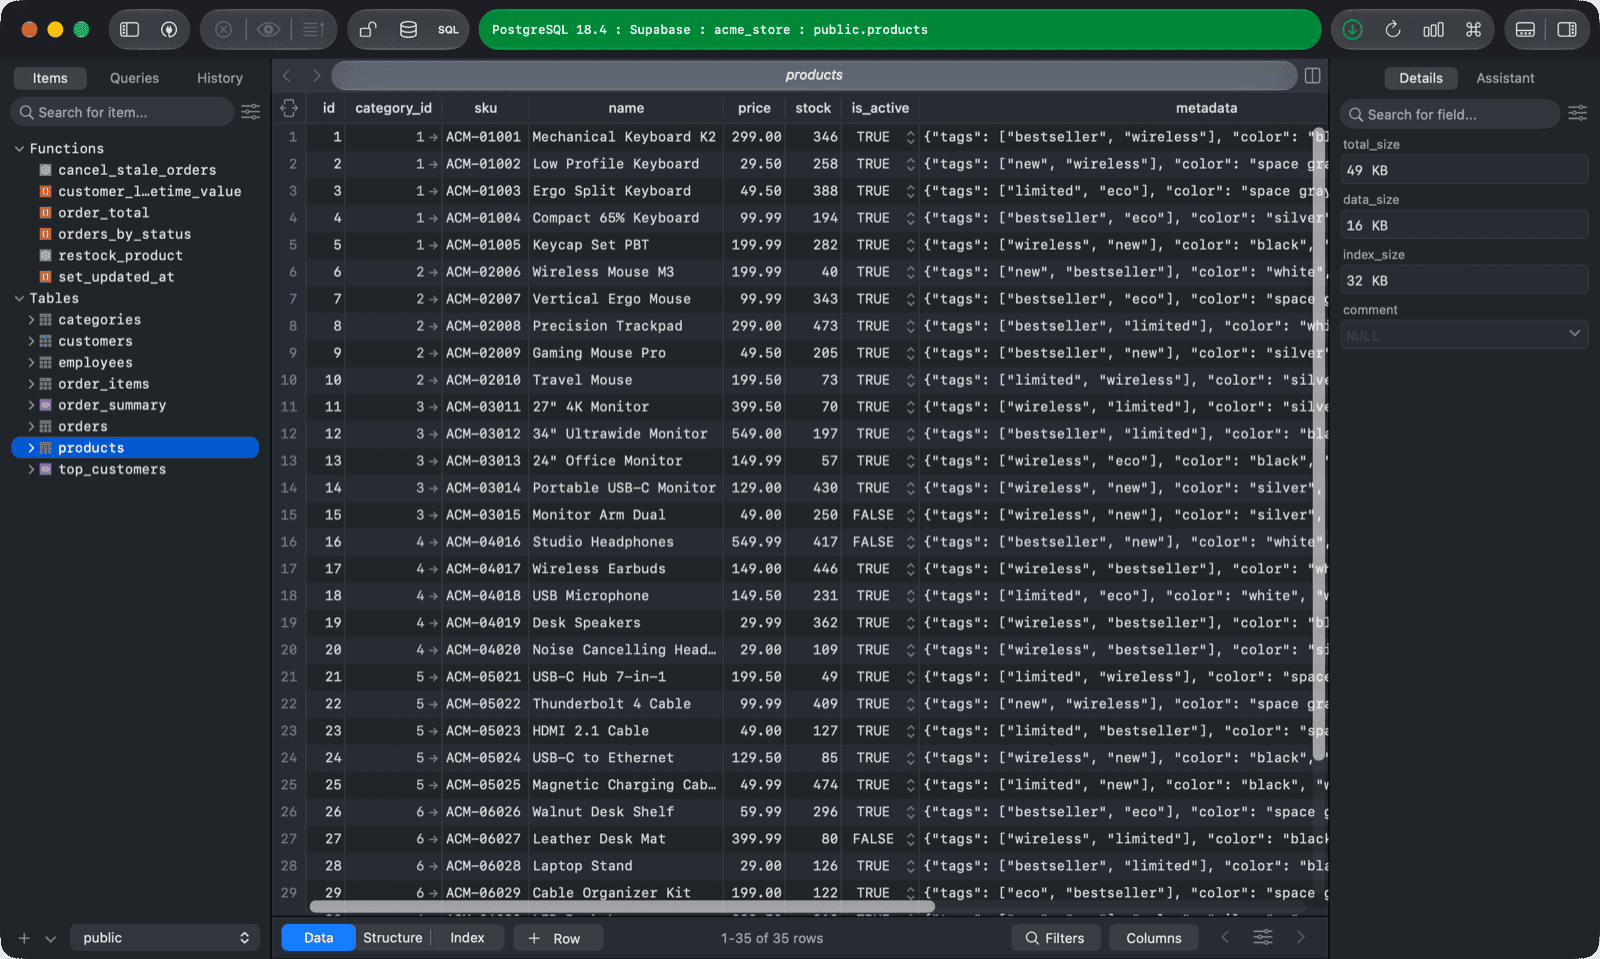Open the chart bars icon
This screenshot has width=1600, height=959.
pyautogui.click(x=1433, y=30)
